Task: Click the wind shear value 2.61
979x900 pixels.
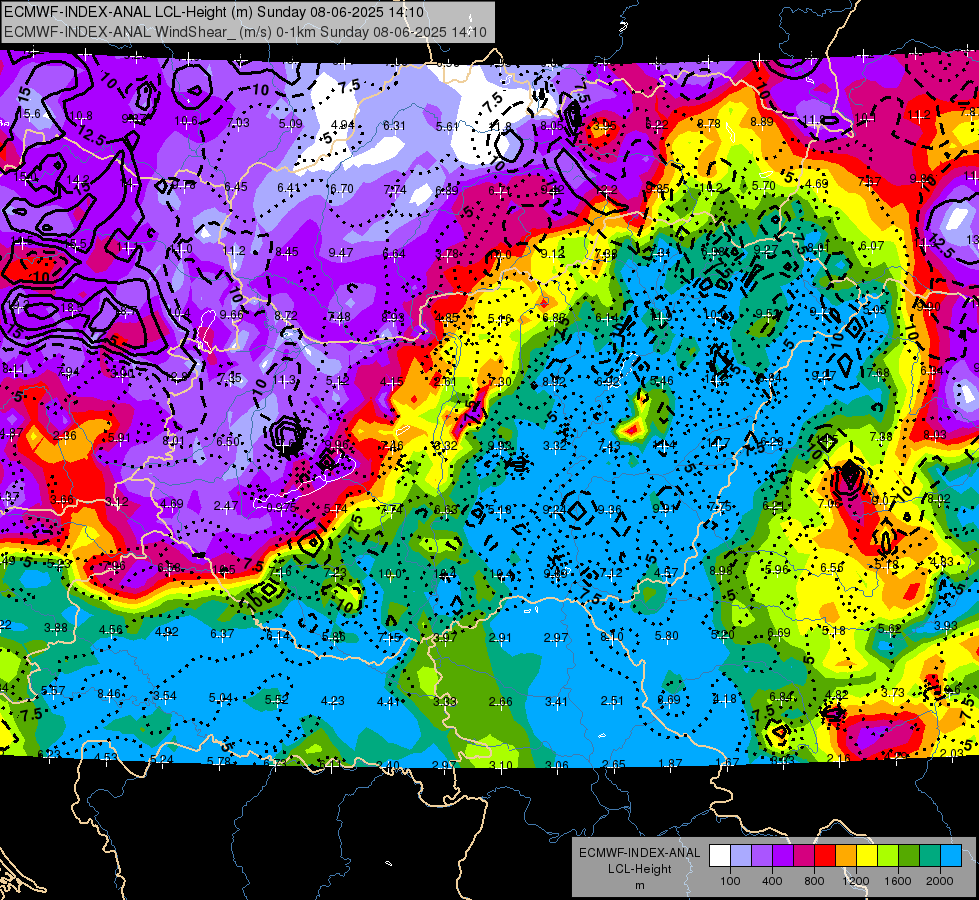Action: click(445, 382)
